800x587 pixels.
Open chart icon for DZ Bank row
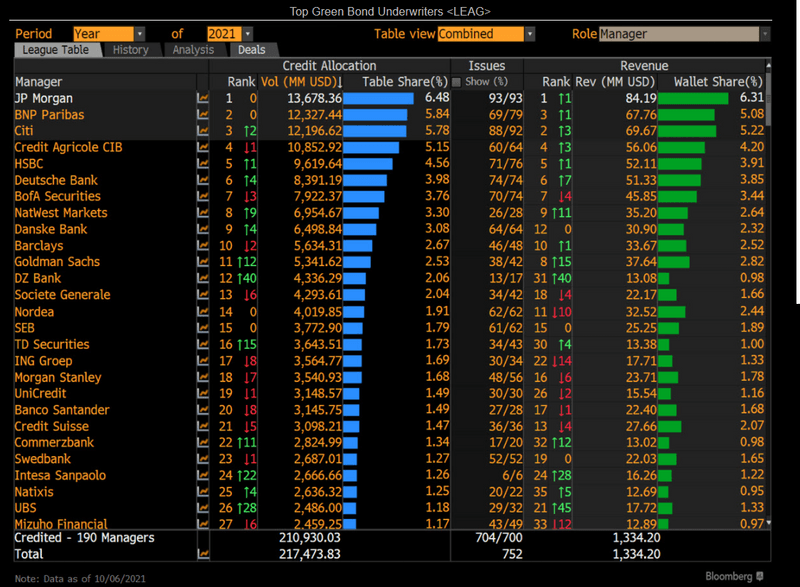point(203,278)
